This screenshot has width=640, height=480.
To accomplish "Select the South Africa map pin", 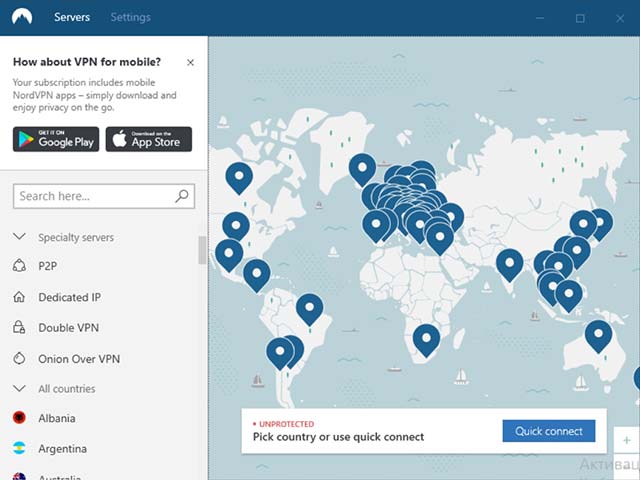I will tap(427, 340).
